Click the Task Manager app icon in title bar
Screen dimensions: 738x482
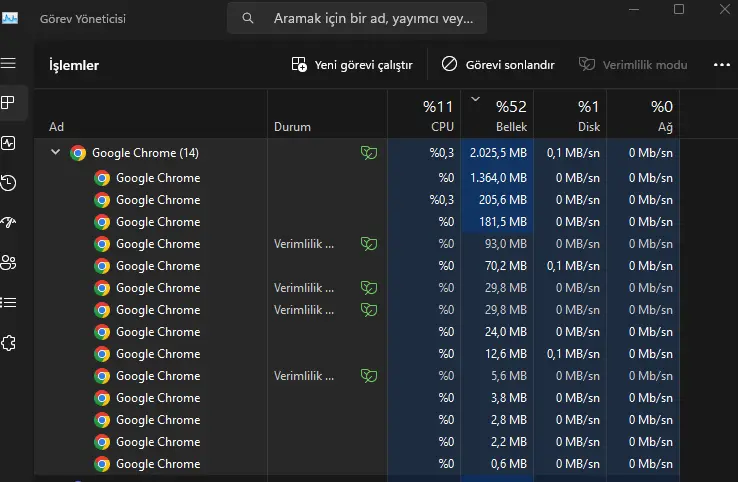[x=10, y=18]
